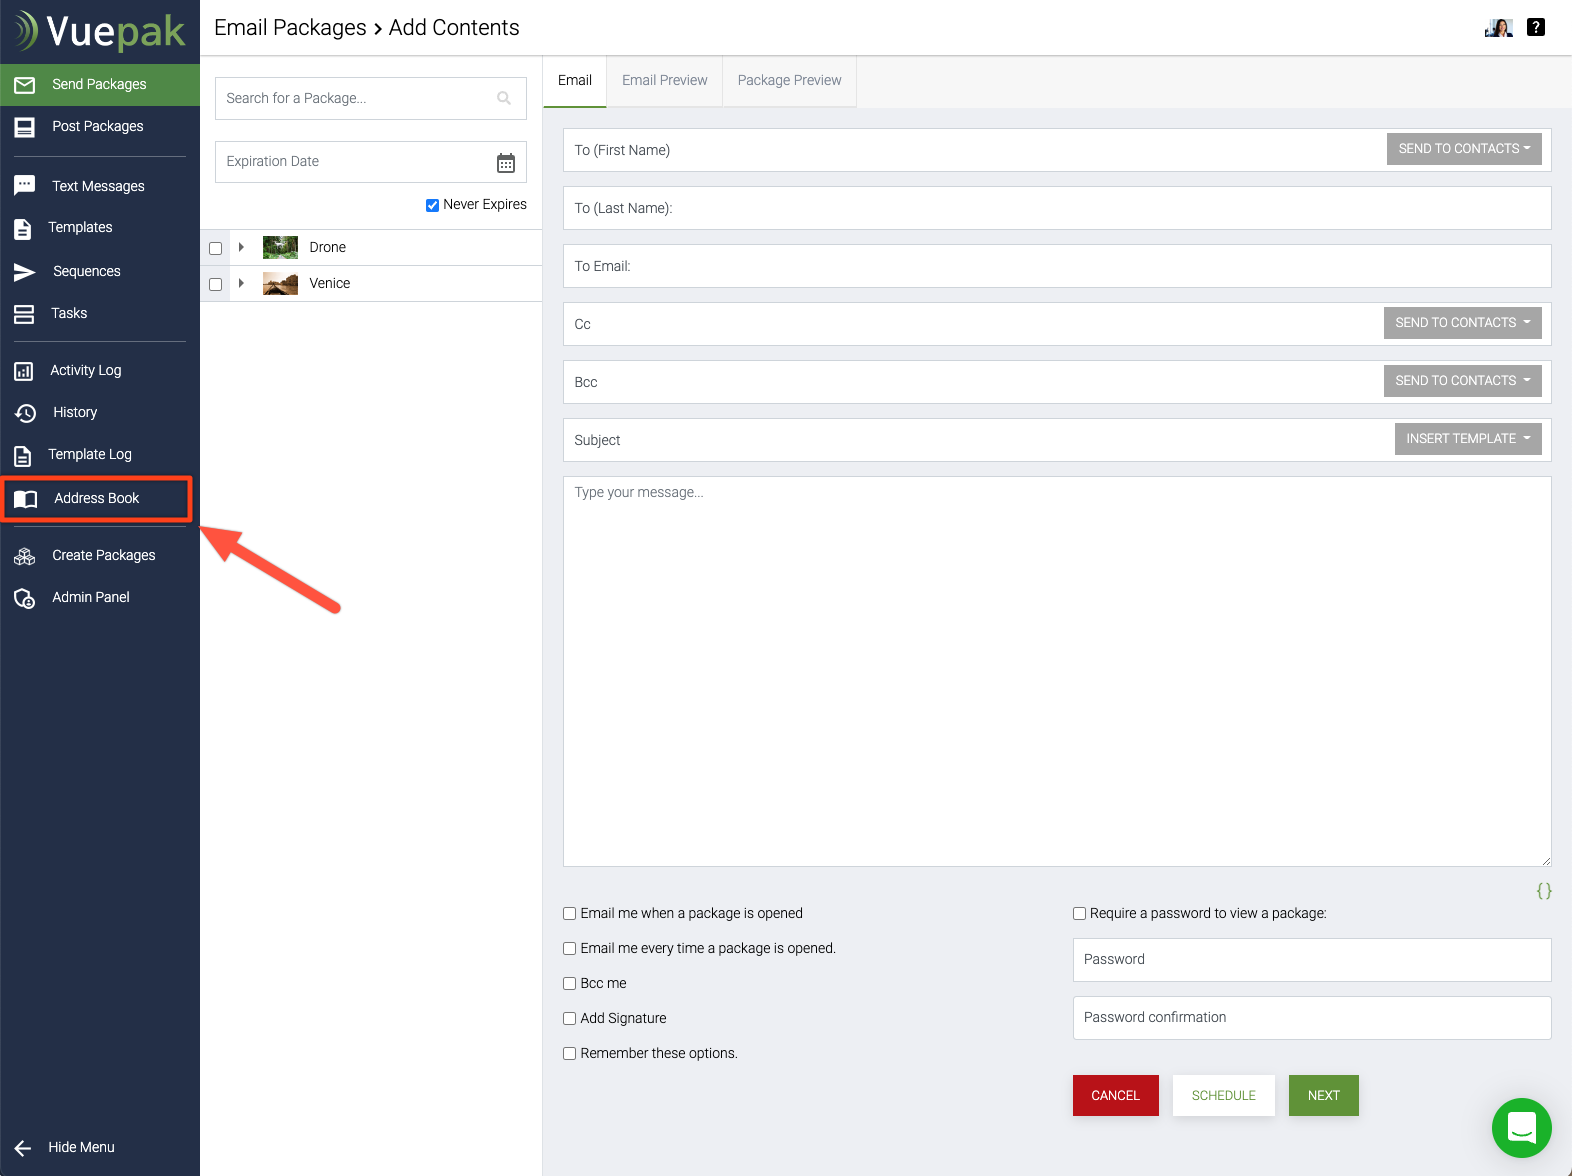Screen dimensions: 1572x1176
Task: Open the calendar icon for Expiration Date
Action: pyautogui.click(x=506, y=163)
